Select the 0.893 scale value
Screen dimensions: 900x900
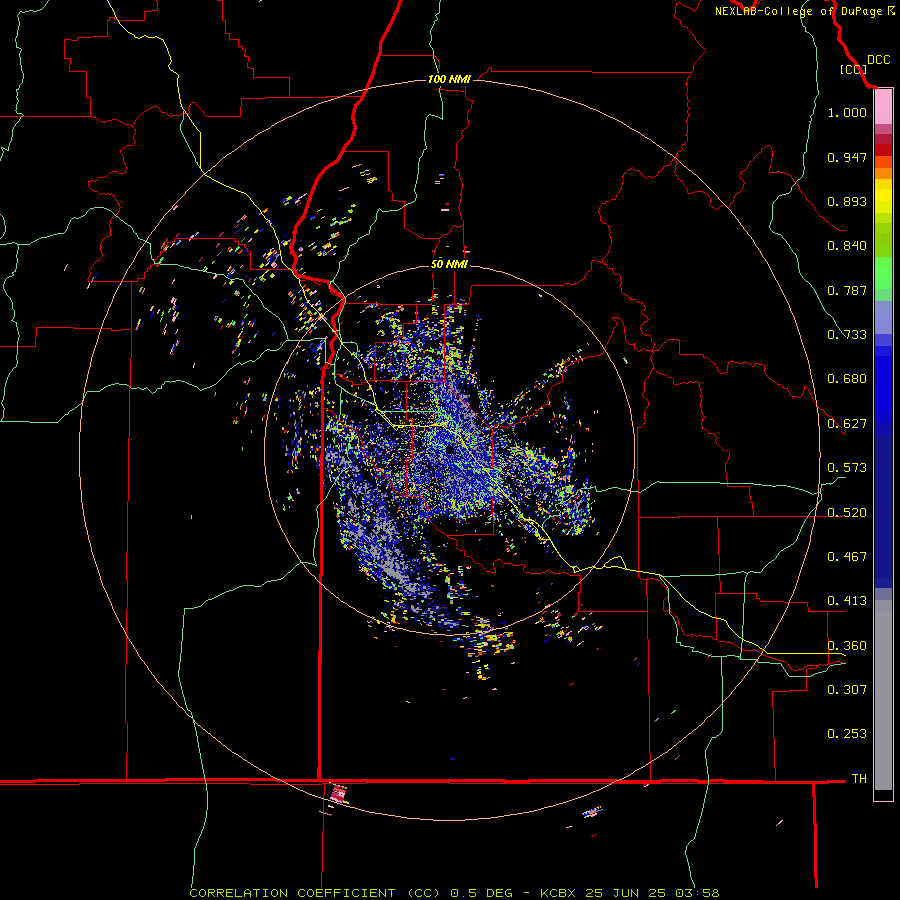[847, 201]
